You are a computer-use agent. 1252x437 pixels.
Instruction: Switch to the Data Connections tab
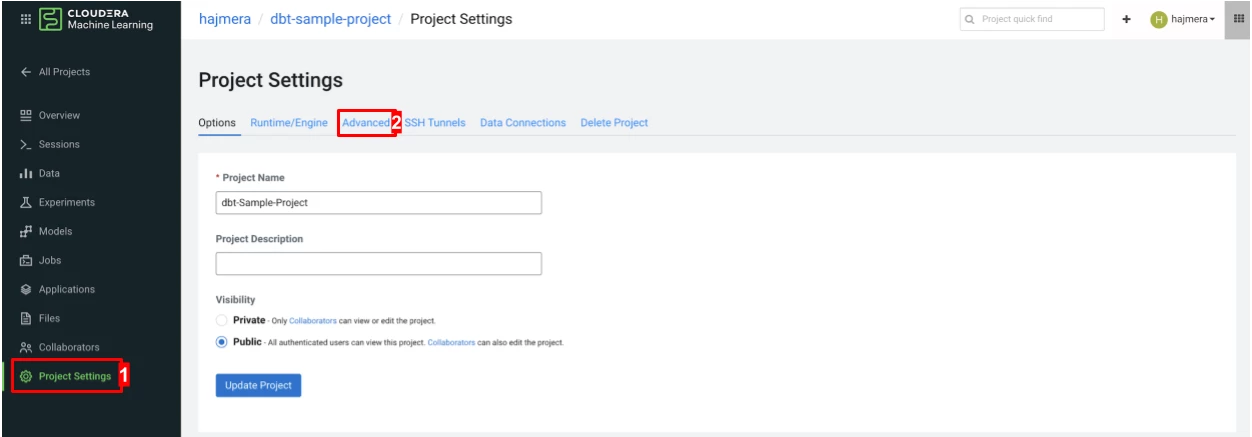click(x=523, y=123)
